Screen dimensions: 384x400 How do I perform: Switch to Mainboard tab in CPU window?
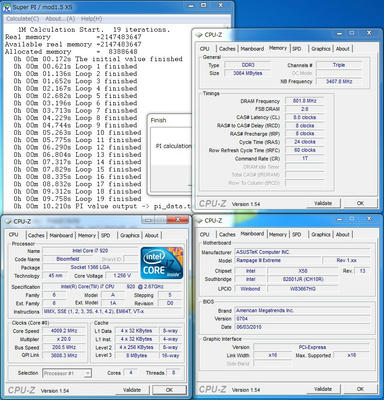click(x=61, y=235)
